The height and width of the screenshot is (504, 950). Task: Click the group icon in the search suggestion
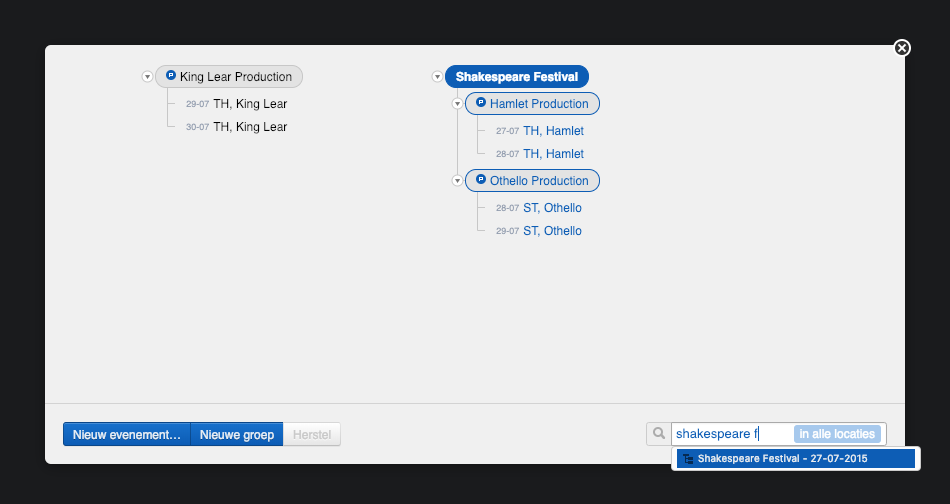687,459
